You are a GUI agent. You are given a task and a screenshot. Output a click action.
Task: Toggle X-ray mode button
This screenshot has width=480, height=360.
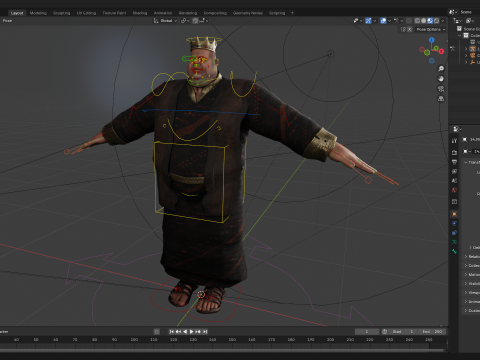point(409,21)
